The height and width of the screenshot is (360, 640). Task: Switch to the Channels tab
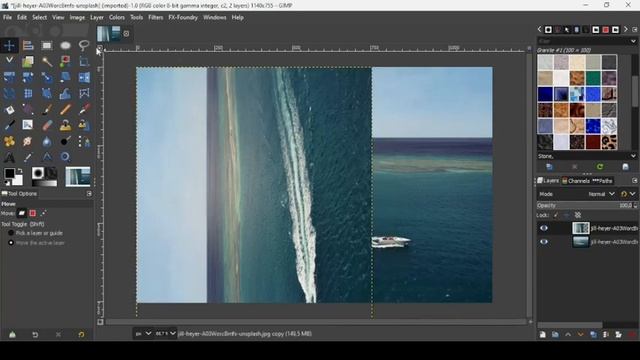tap(576, 181)
